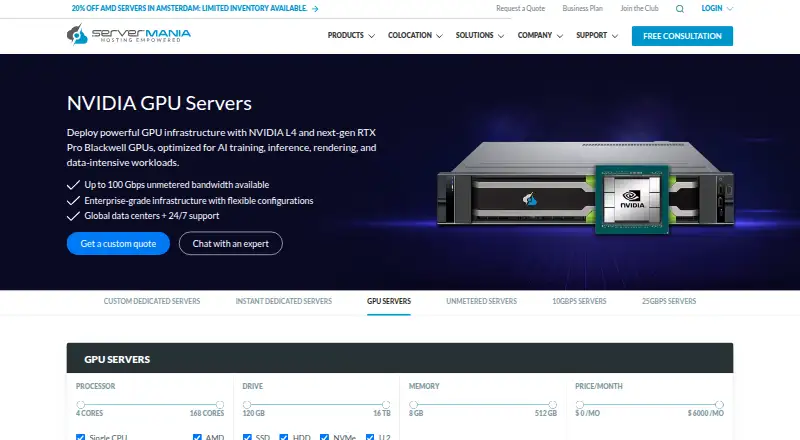The height and width of the screenshot is (440, 800).
Task: Click the NVIDIA chip graphic on server
Action: [632, 199]
